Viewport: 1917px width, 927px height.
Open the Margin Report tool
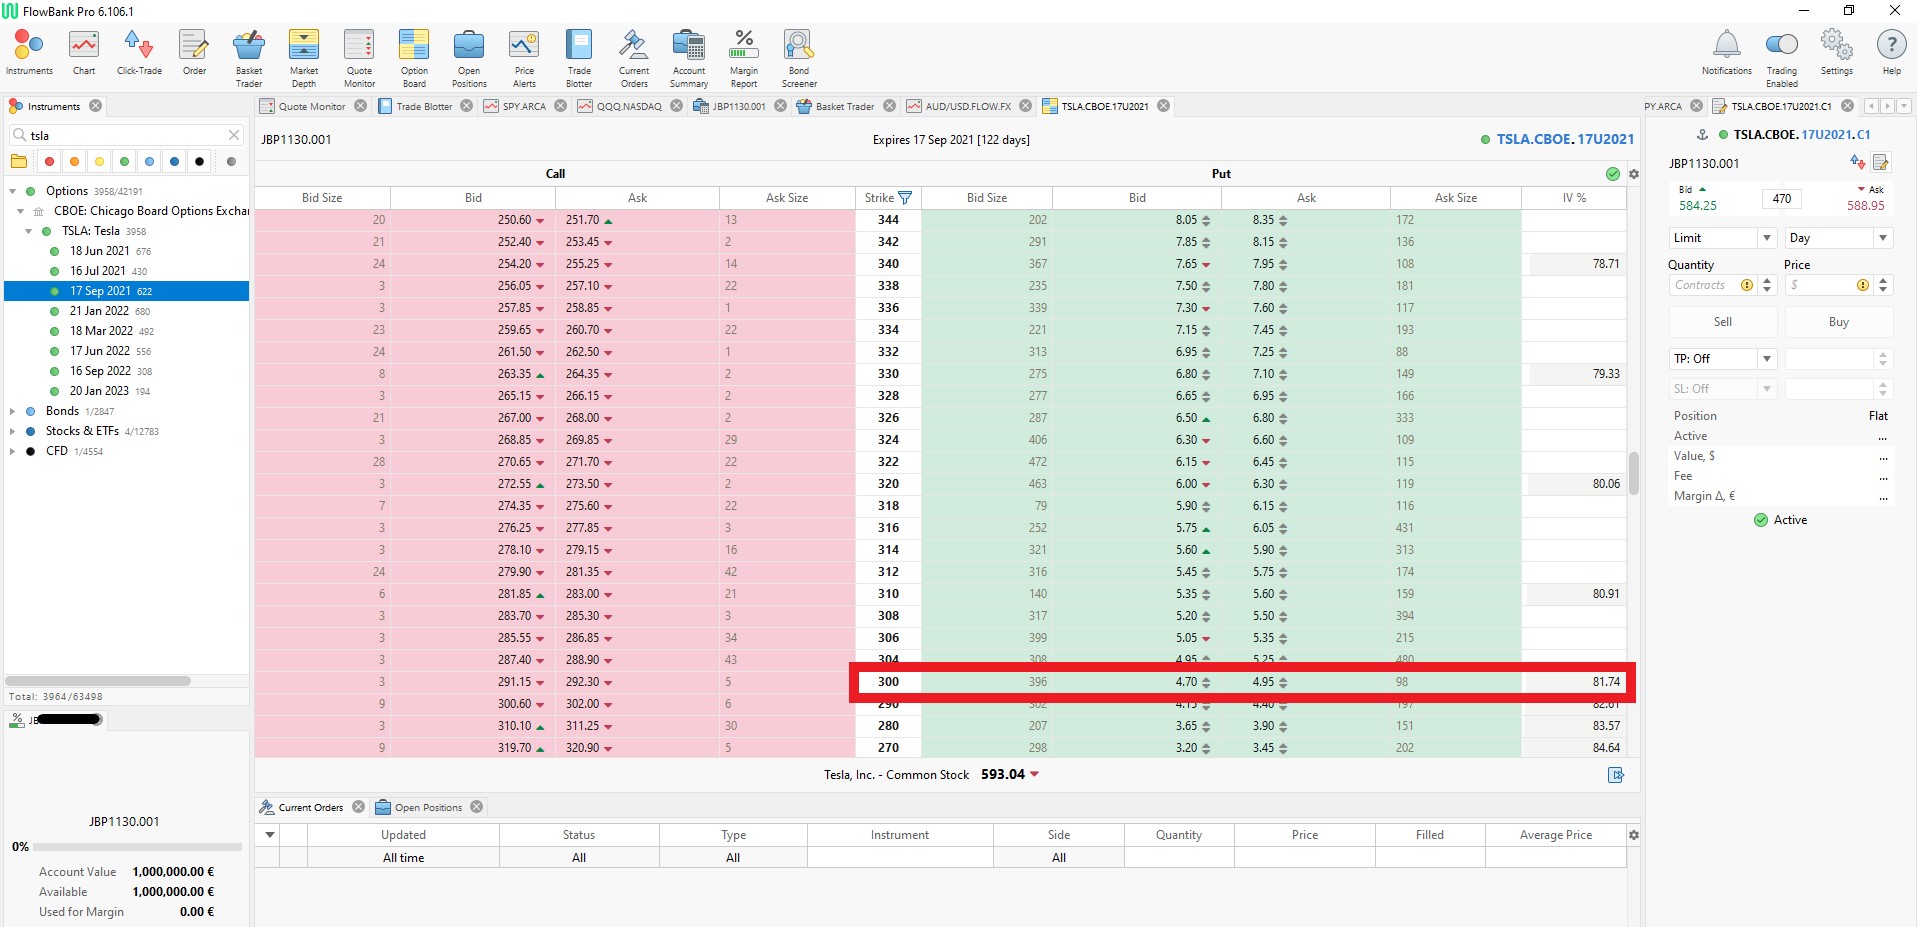744,59
